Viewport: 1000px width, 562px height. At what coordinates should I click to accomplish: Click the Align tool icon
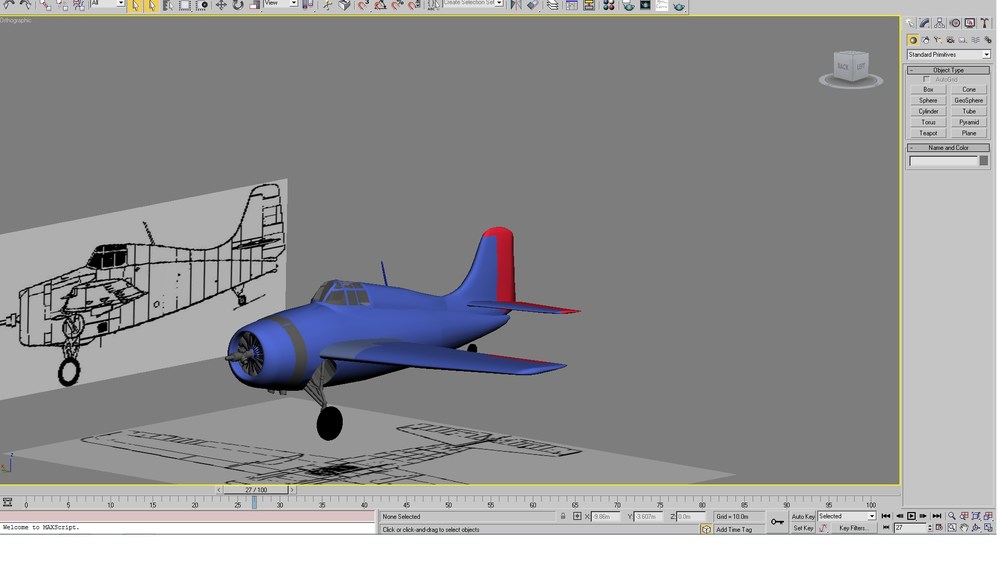click(533, 5)
